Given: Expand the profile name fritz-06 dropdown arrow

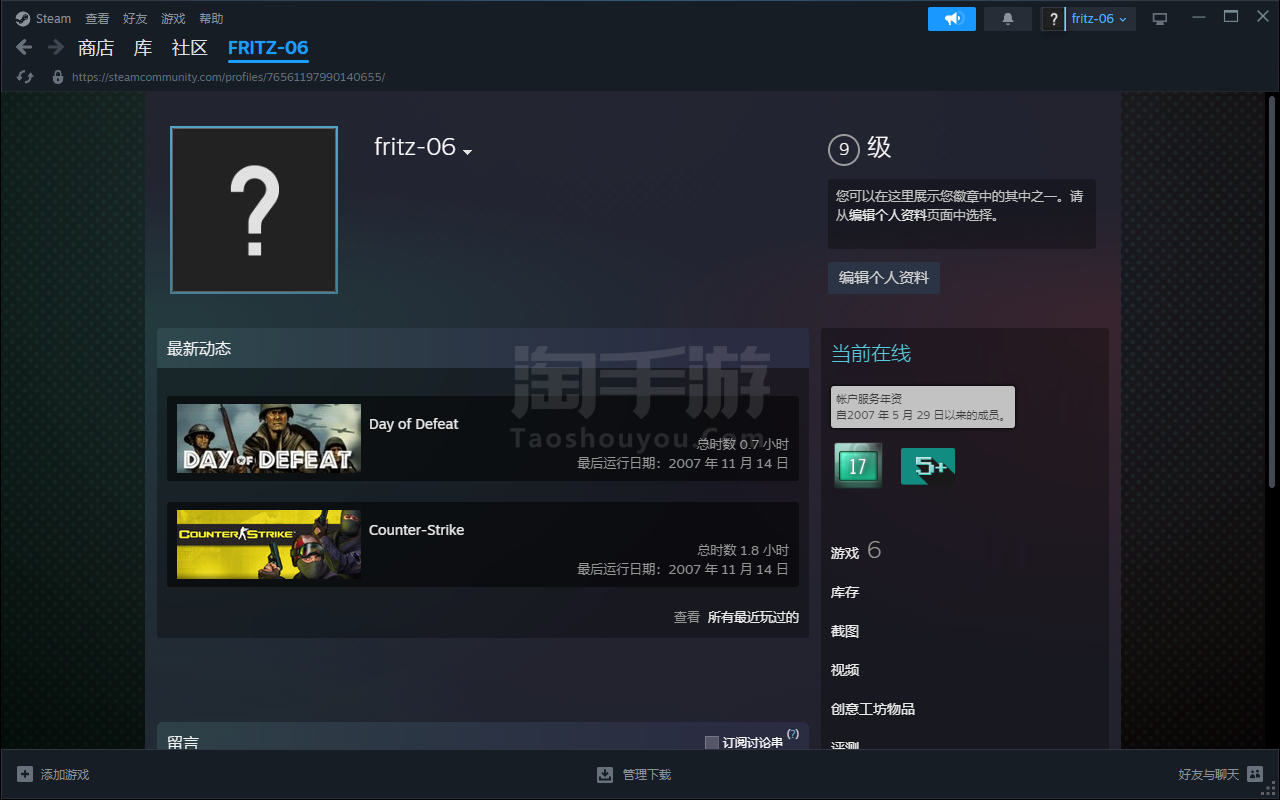Looking at the screenshot, I should 467,152.
